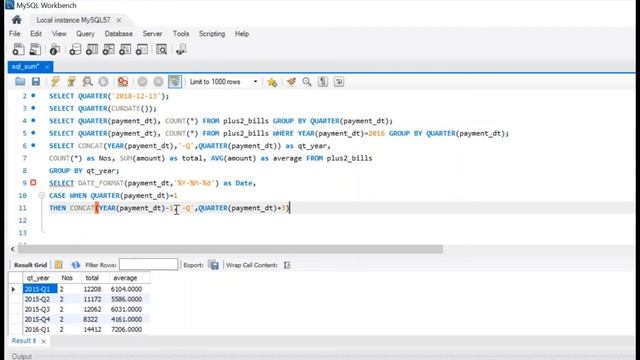Toggle result grid form view icon
This screenshot has width=640, height=360.
(59, 265)
